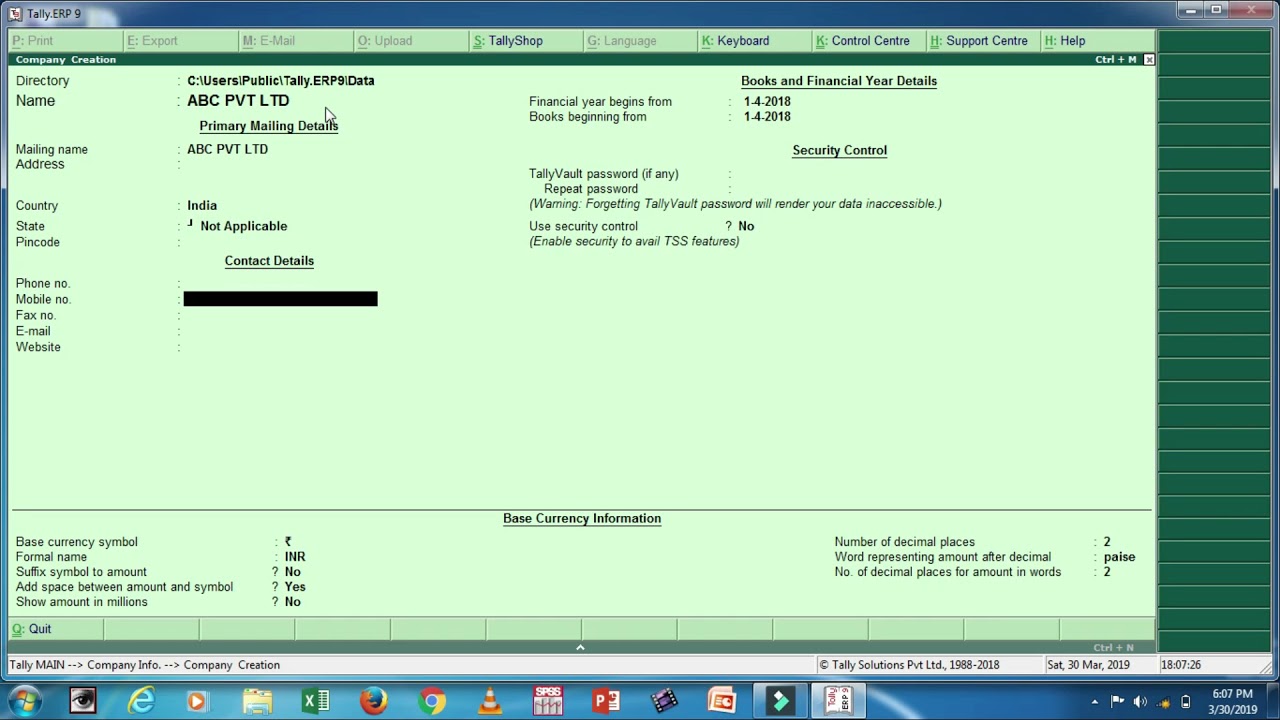Image resolution: width=1280 pixels, height=720 pixels.
Task: Open Firefox from the taskbar
Action: [373, 701]
